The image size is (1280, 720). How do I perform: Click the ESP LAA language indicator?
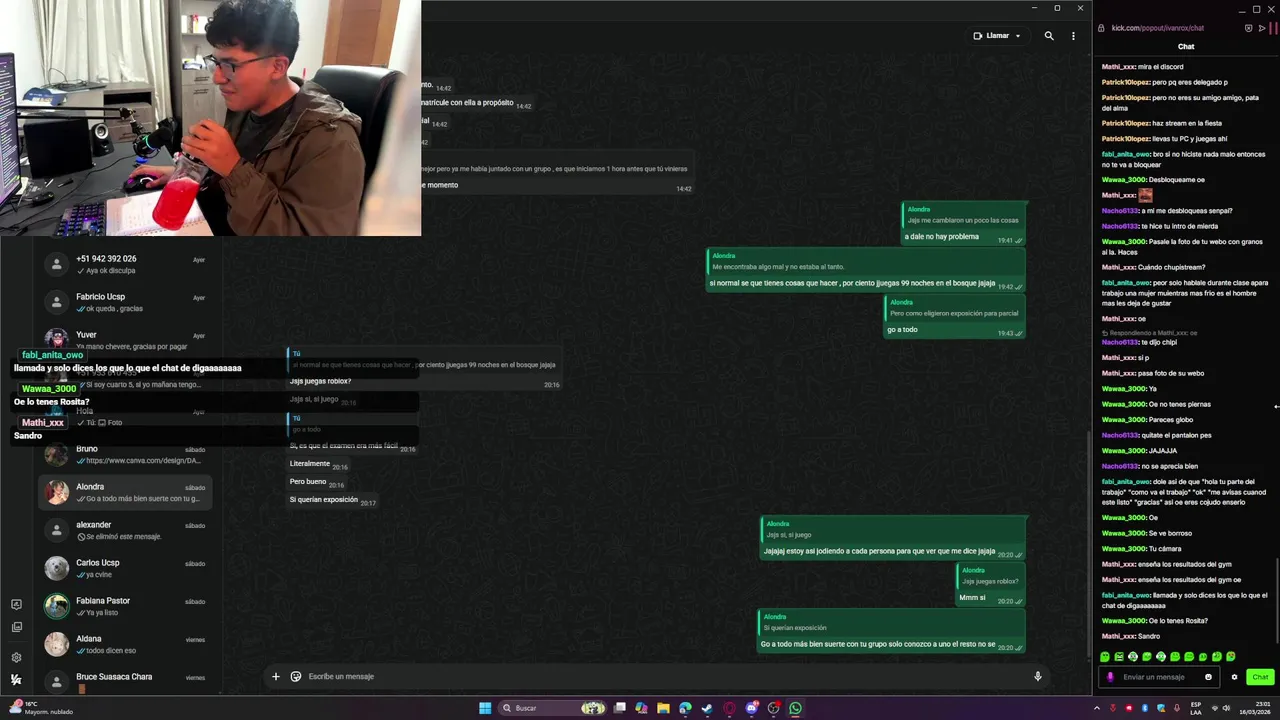pyautogui.click(x=1196, y=708)
